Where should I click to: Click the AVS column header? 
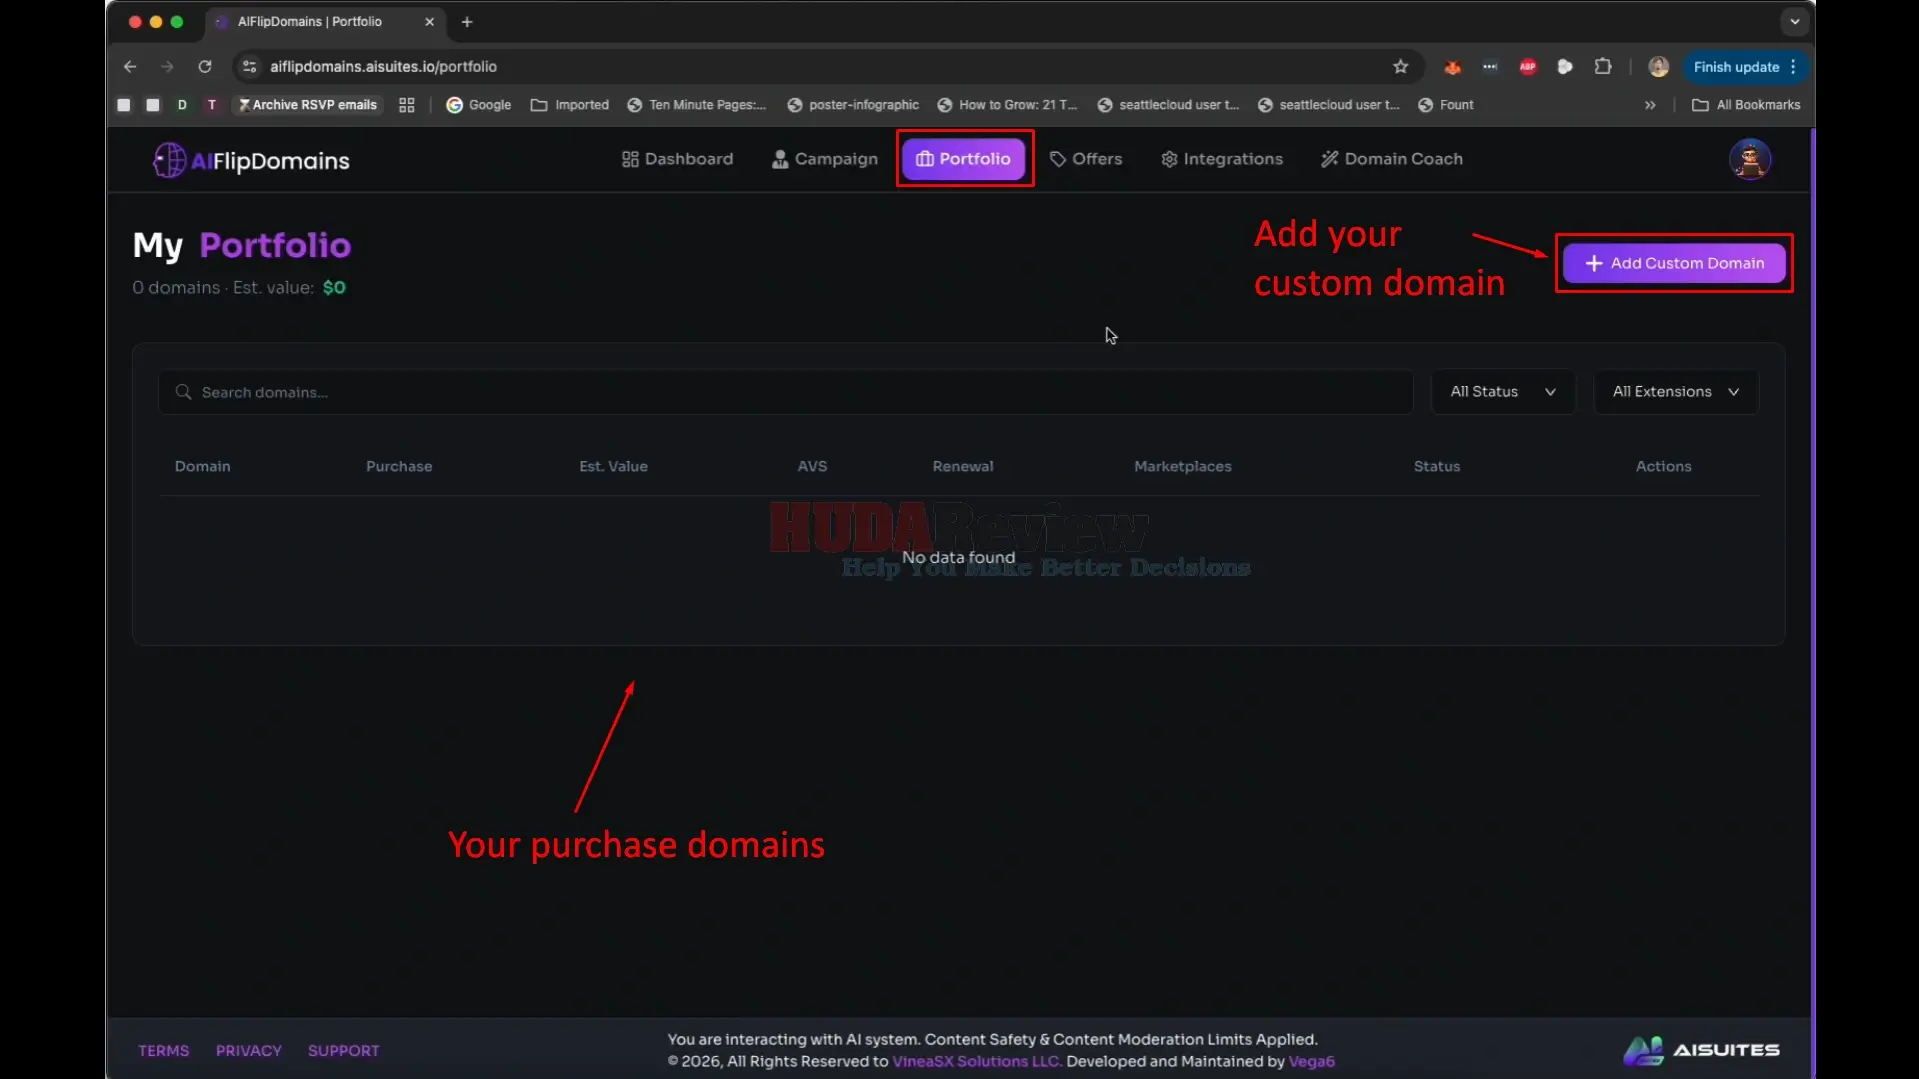[x=812, y=466]
